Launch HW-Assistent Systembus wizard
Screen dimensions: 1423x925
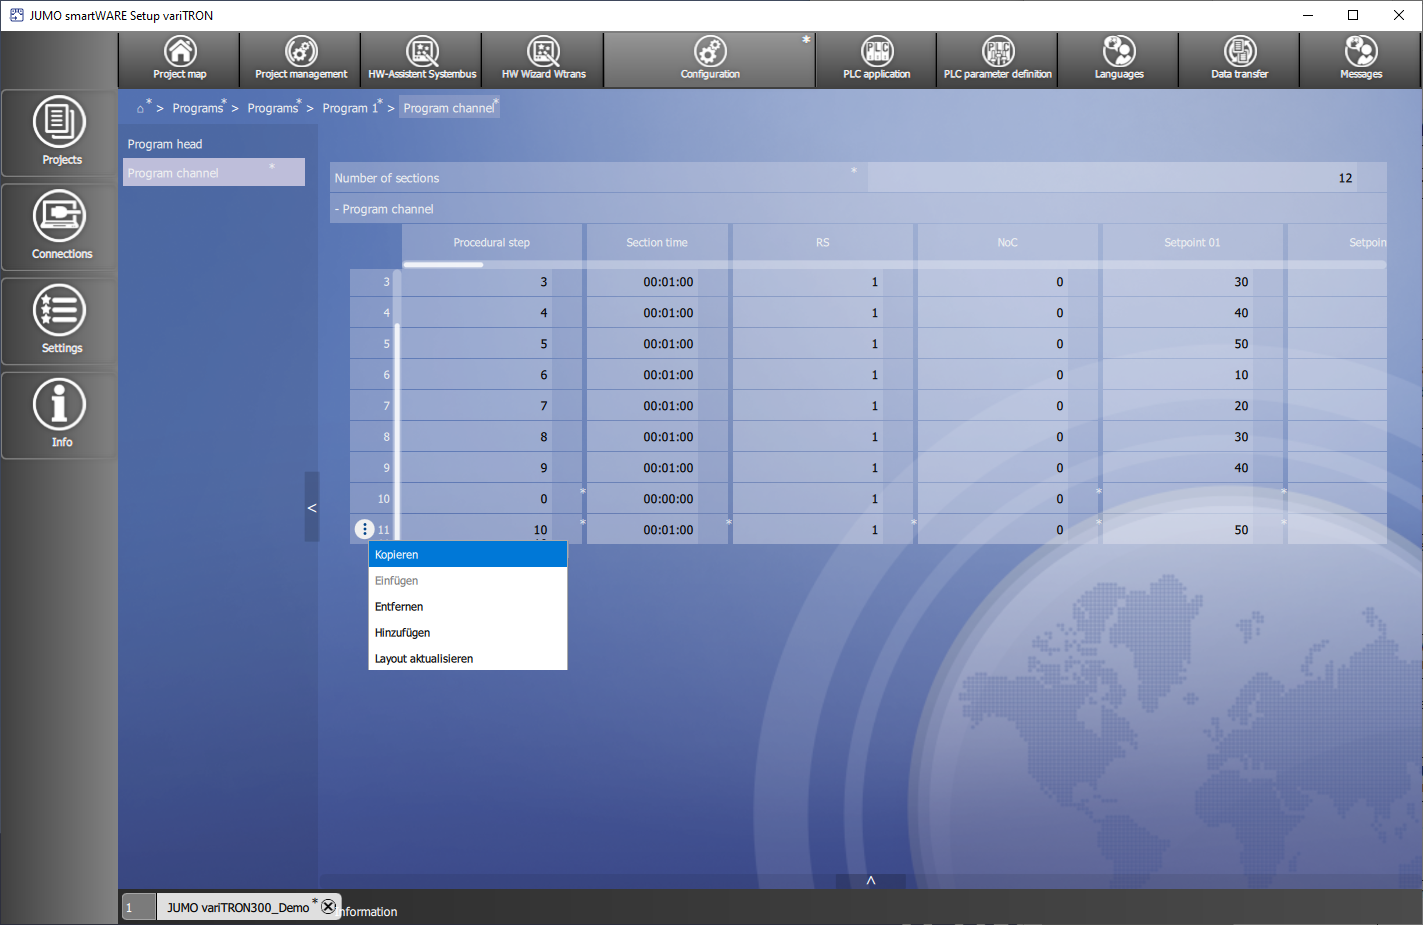point(422,59)
